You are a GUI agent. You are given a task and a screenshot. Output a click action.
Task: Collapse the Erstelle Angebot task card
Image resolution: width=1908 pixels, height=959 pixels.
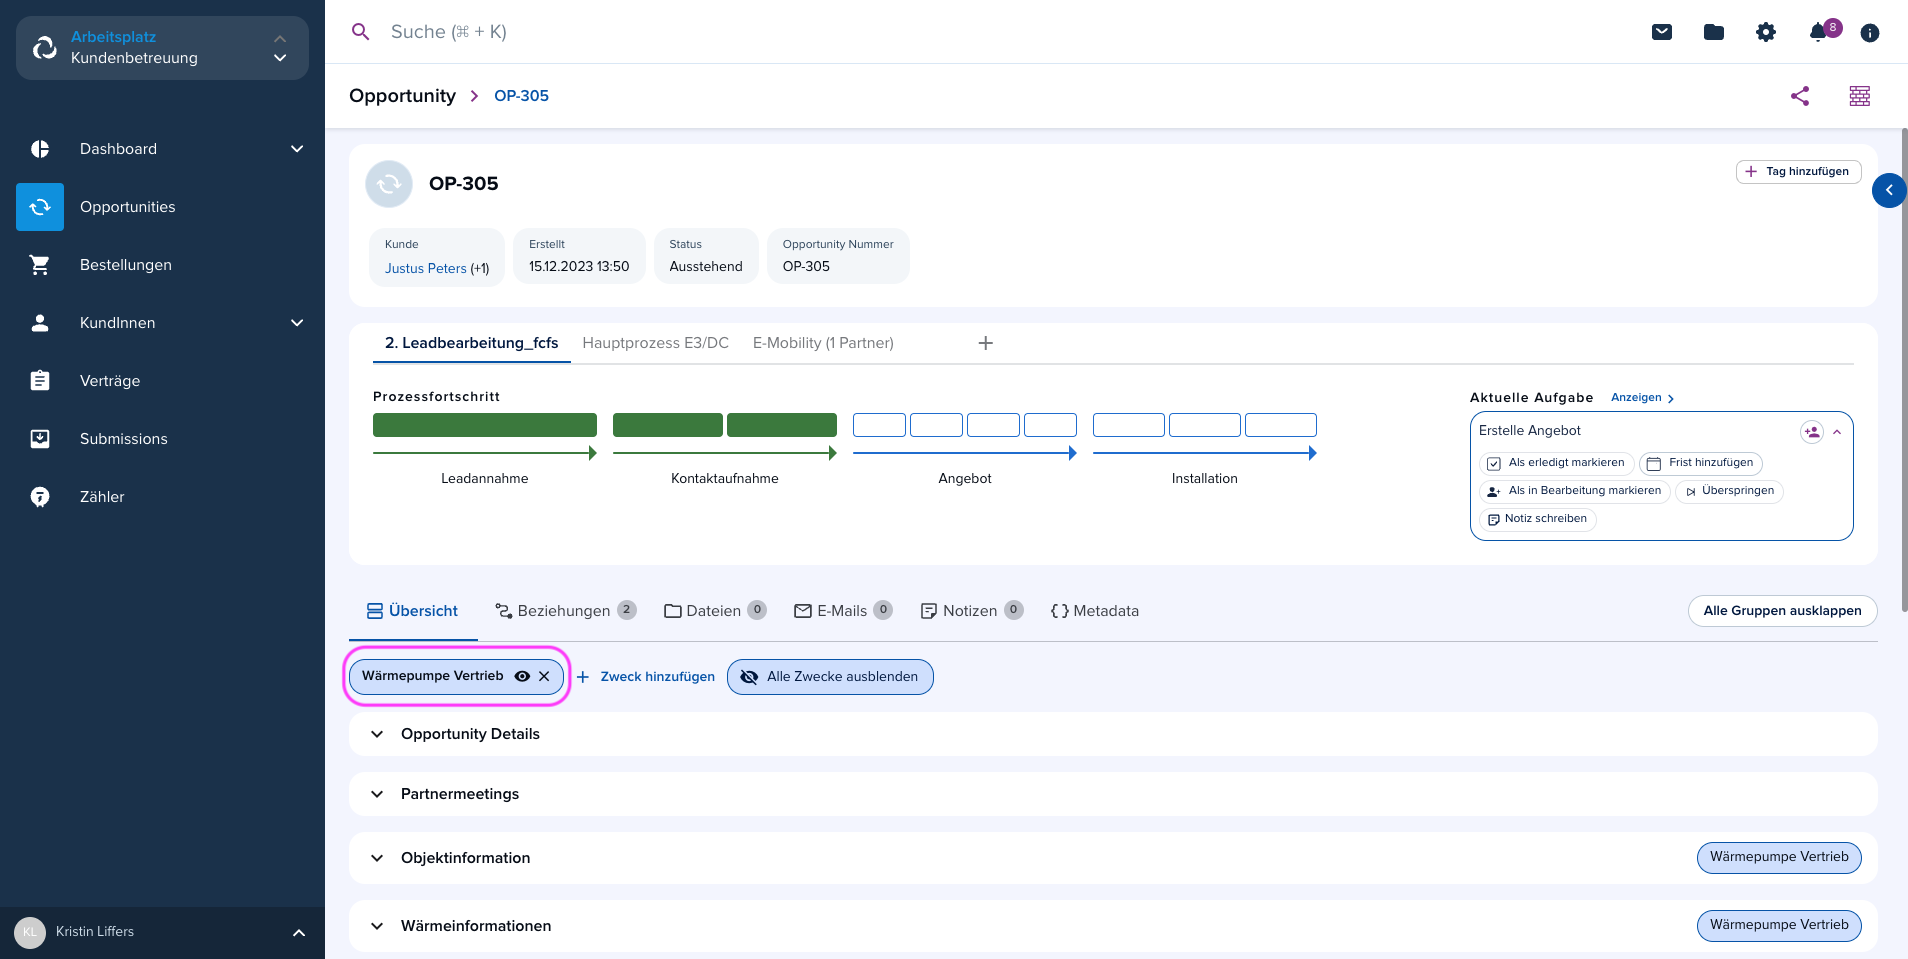1838,432
